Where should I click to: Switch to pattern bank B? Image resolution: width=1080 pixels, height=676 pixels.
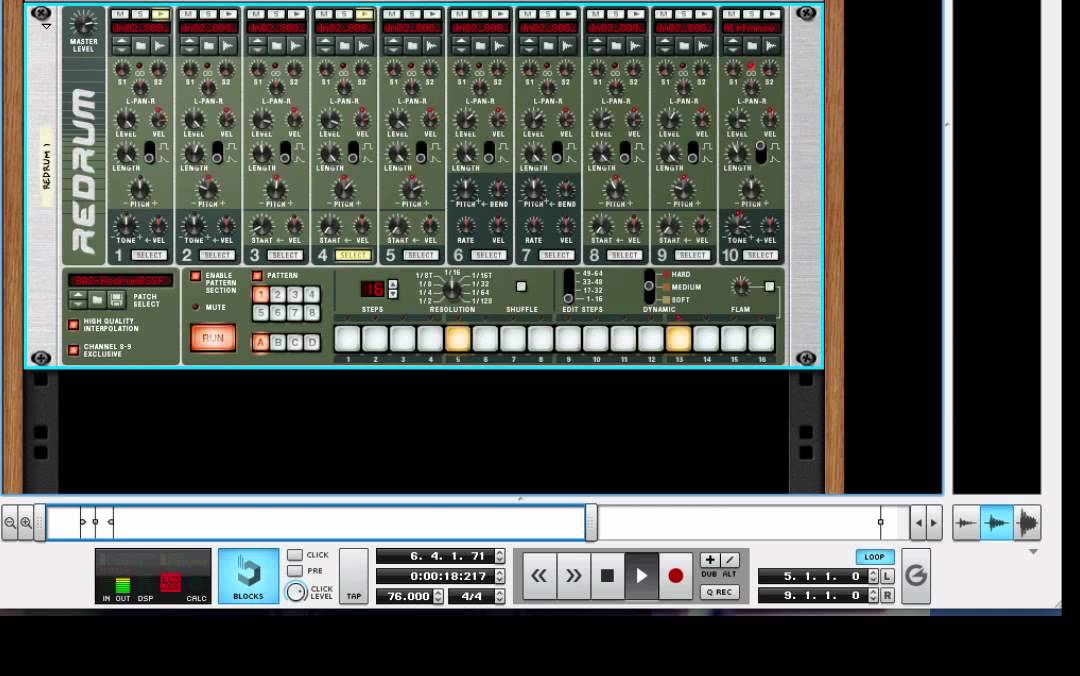click(278, 342)
